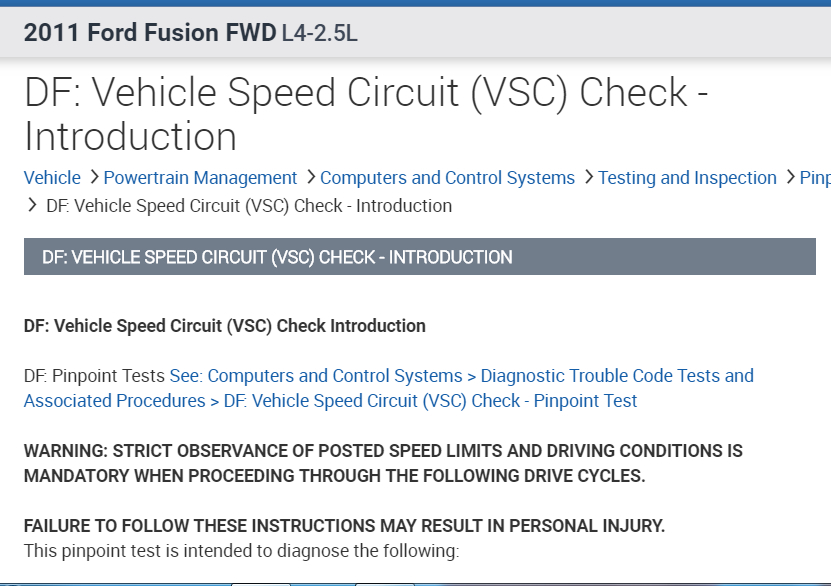Go to Powertrain Management breadcrumb
831x586 pixels.
(200, 178)
